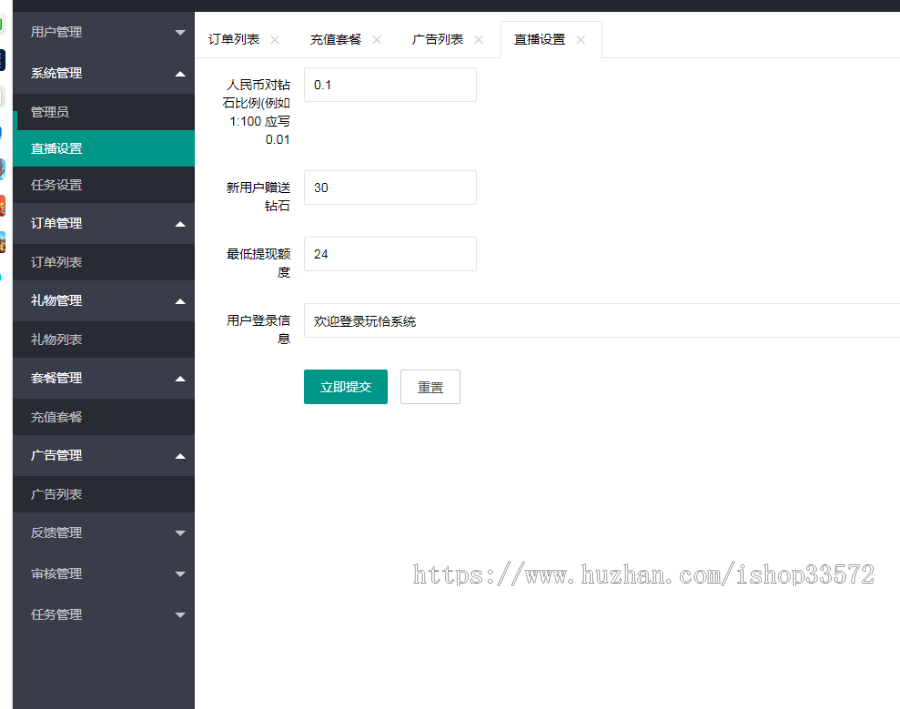This screenshot has height=709, width=900.
Task: Click the 礼物管理 sidebar heading
Action: point(104,301)
